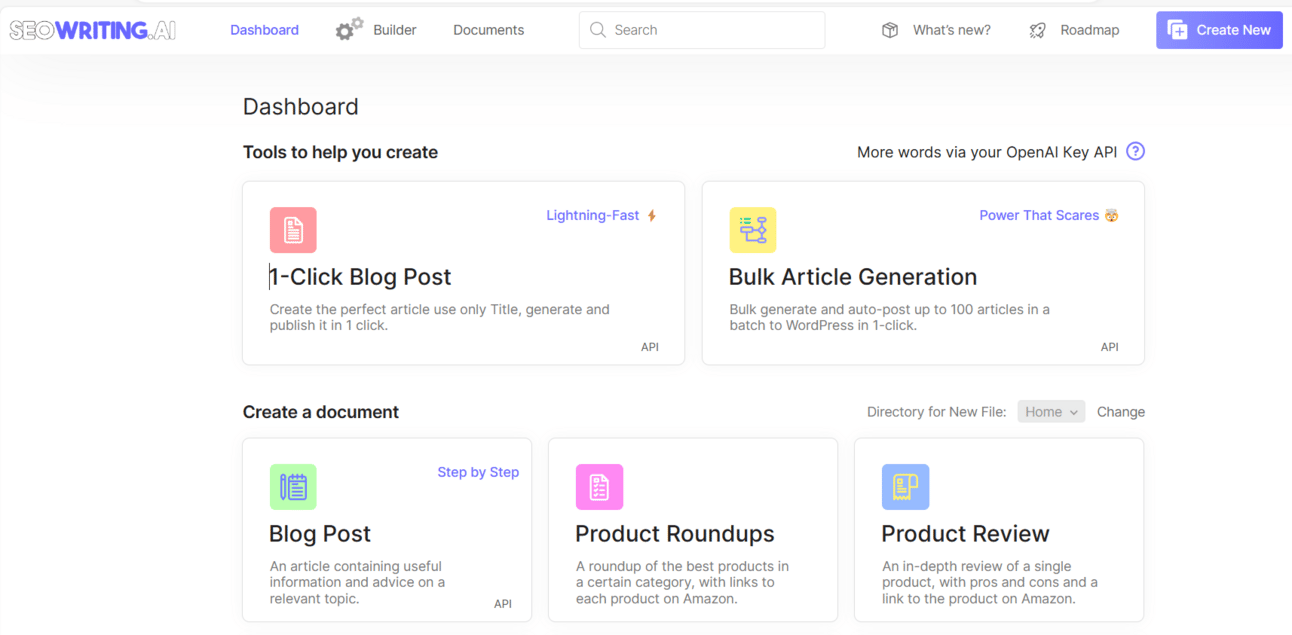Click the Roadmap rocket icon
Viewport: 1292px width, 635px height.
(x=1038, y=30)
